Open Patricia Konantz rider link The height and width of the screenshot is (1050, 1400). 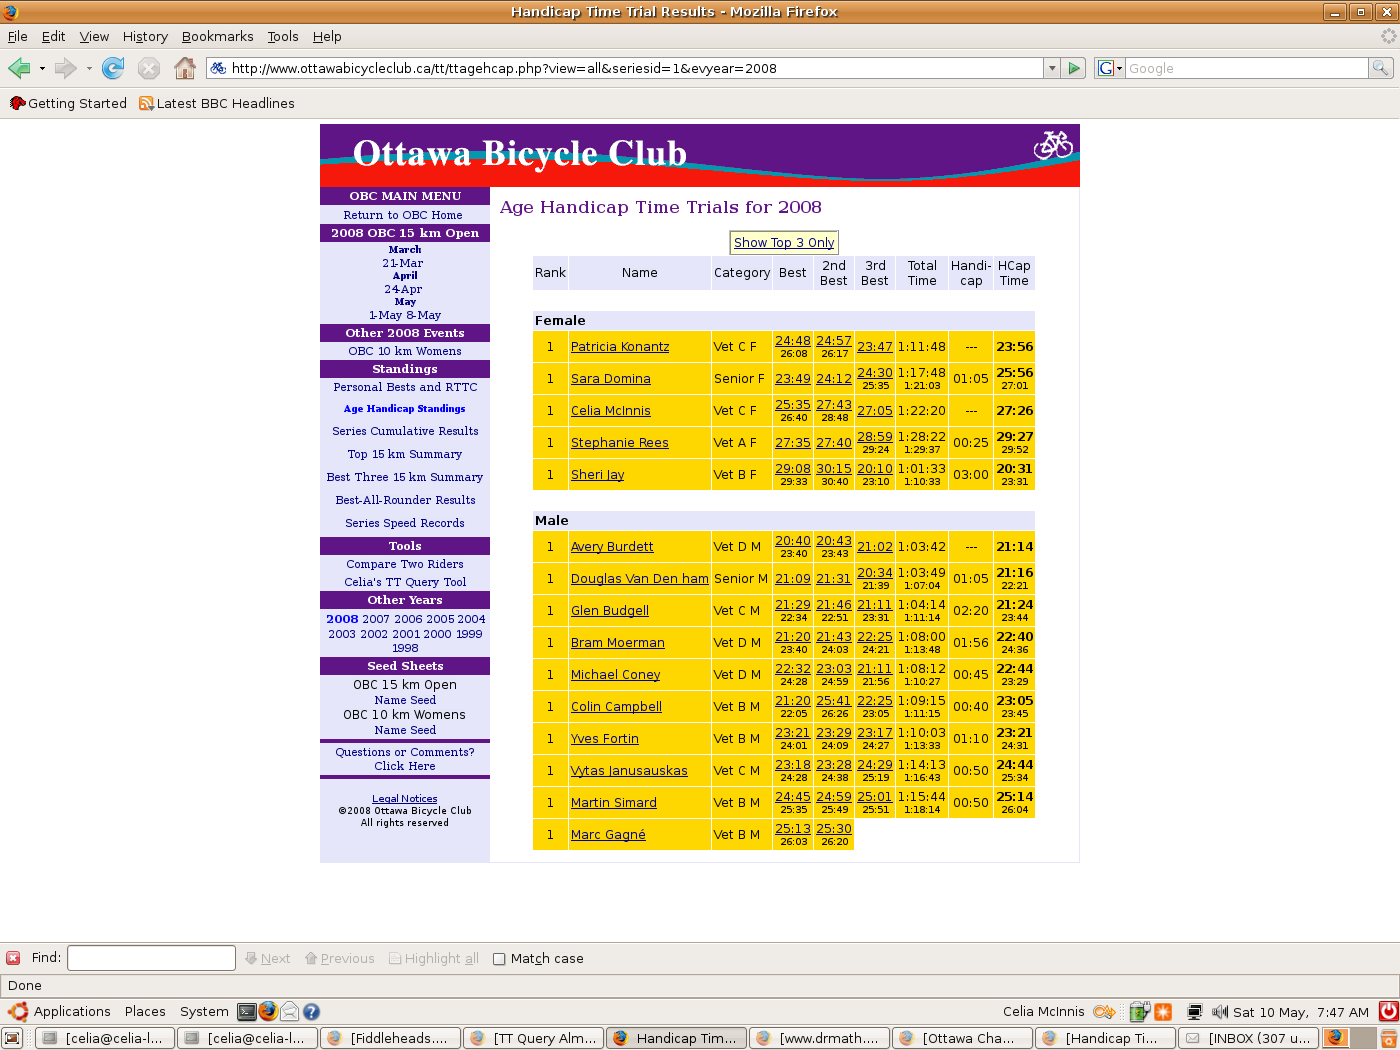620,347
